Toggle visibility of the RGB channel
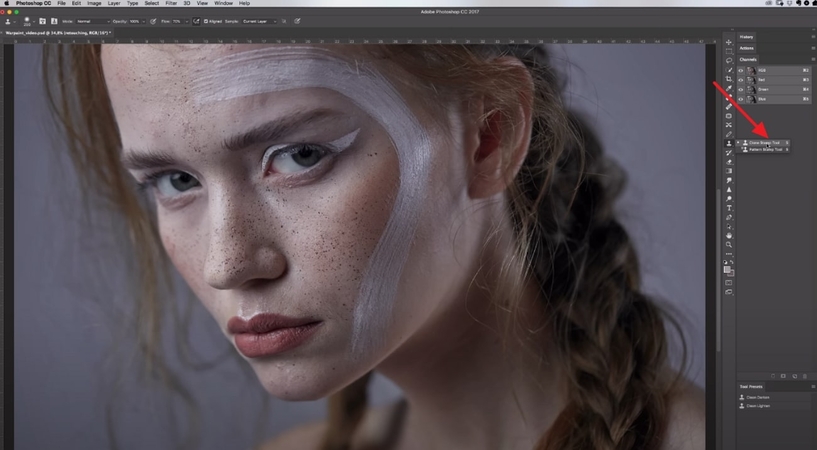Image resolution: width=817 pixels, height=450 pixels. pos(740,70)
